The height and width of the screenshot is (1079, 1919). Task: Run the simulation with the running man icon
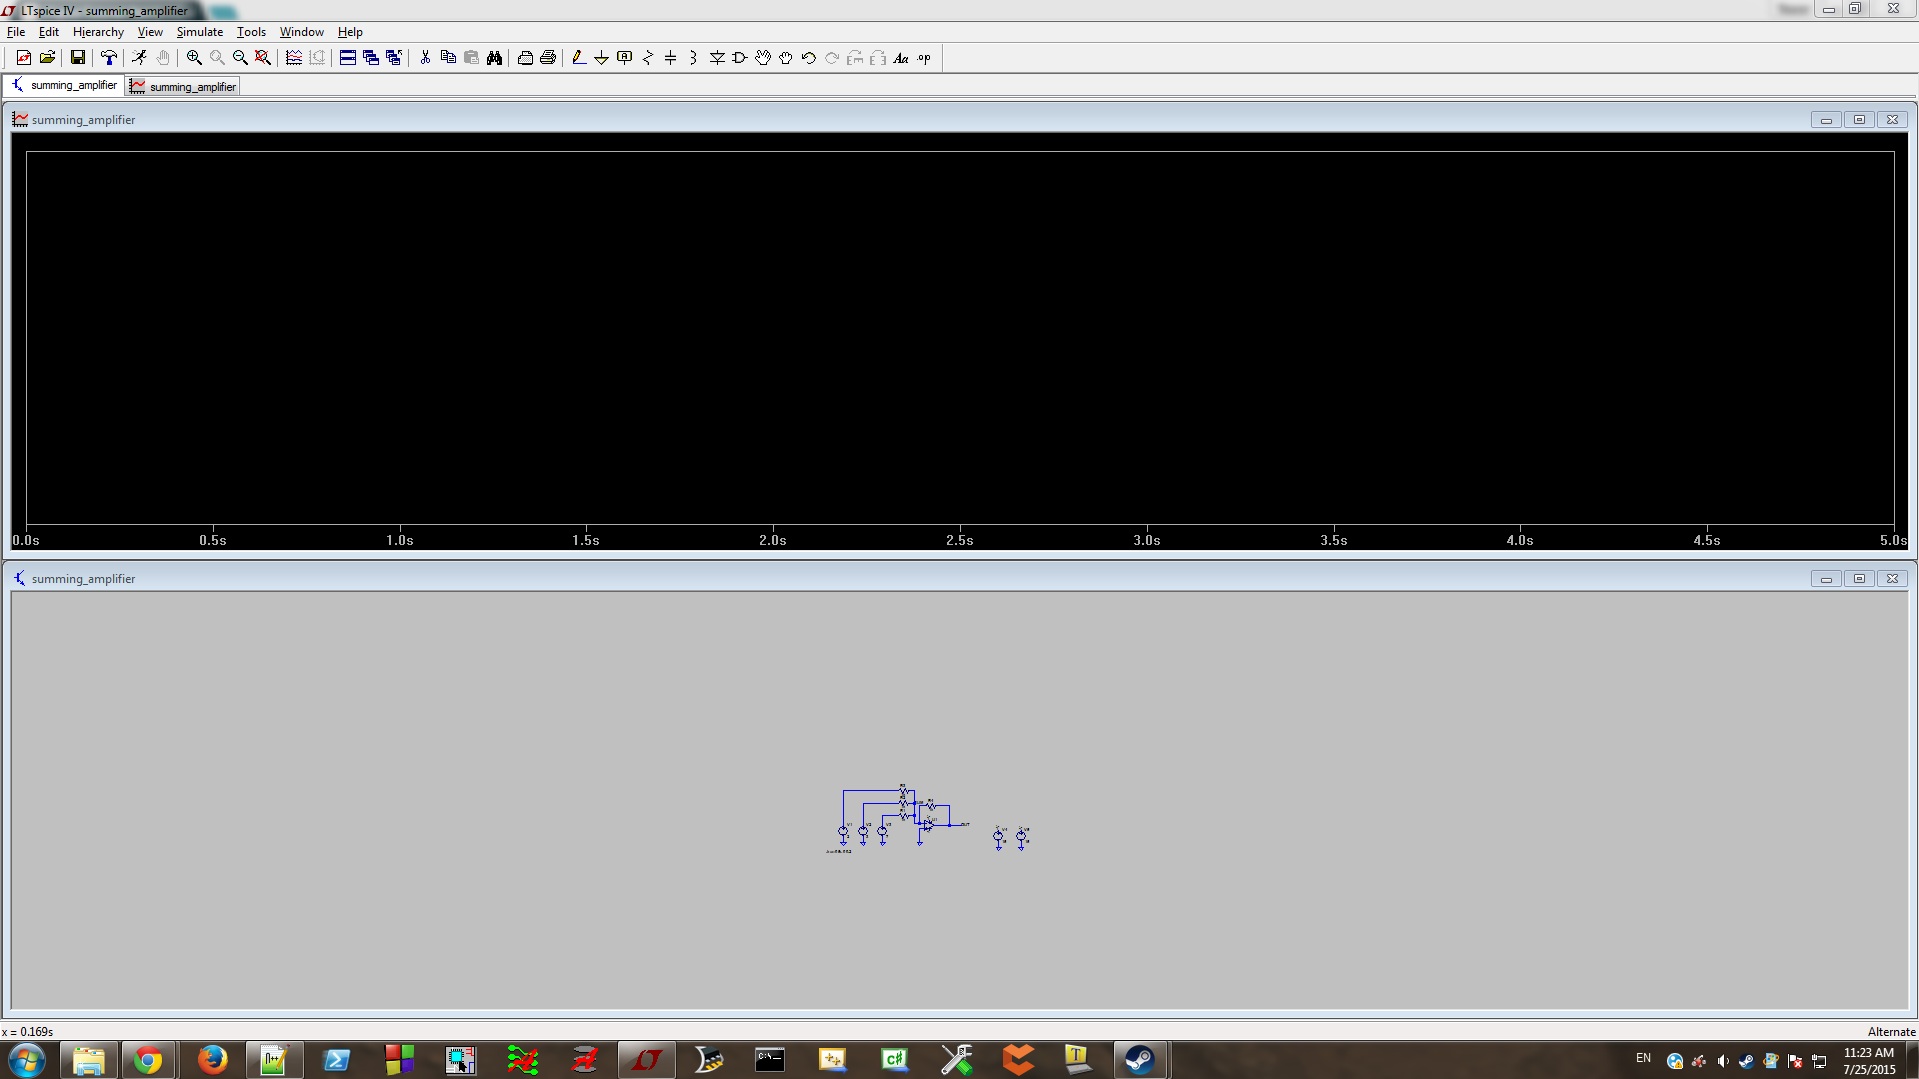(x=139, y=57)
